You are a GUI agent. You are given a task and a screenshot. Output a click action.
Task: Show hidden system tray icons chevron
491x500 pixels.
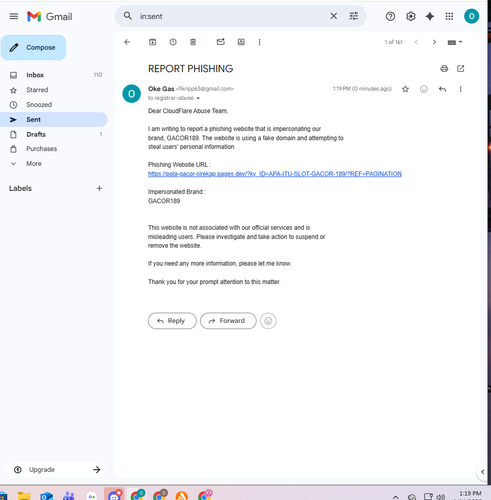(395, 497)
